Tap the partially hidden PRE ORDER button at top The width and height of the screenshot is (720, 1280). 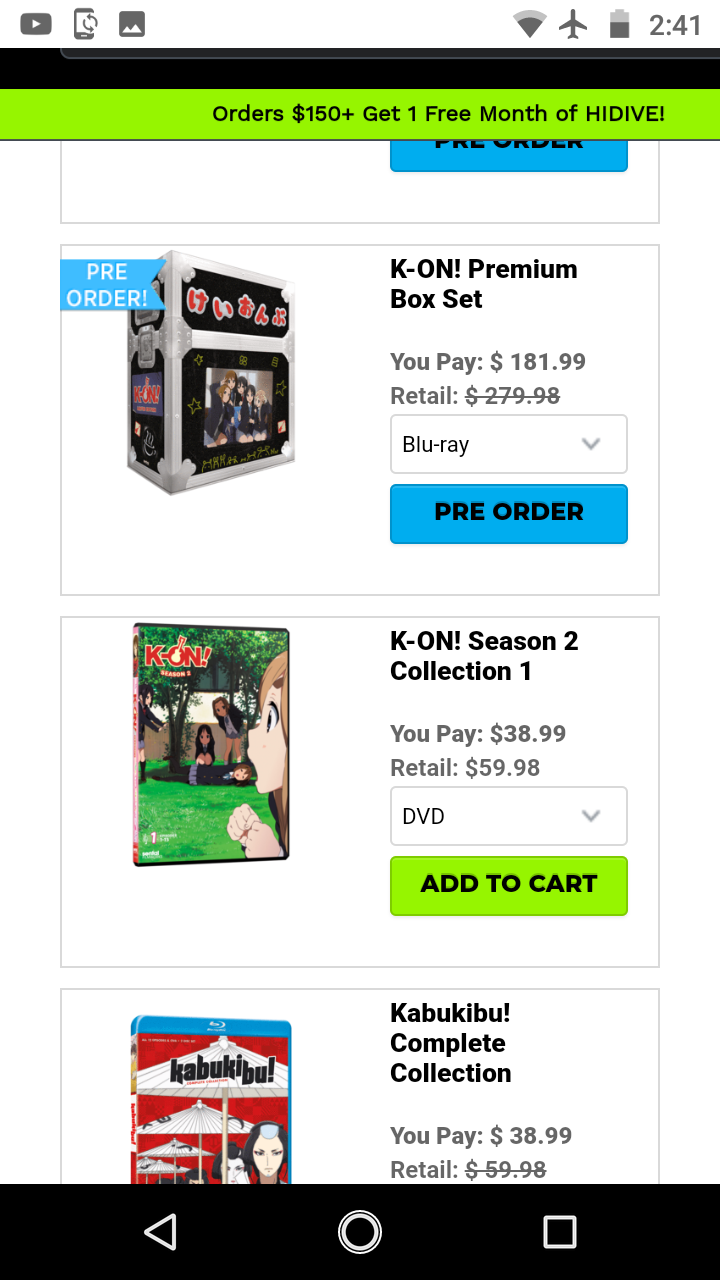(x=509, y=155)
